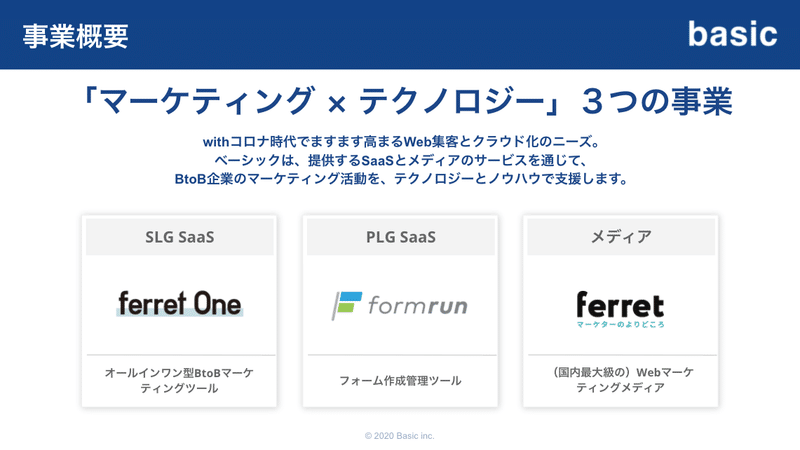
Task: Click the 事業概要 header title
Action: point(76,36)
